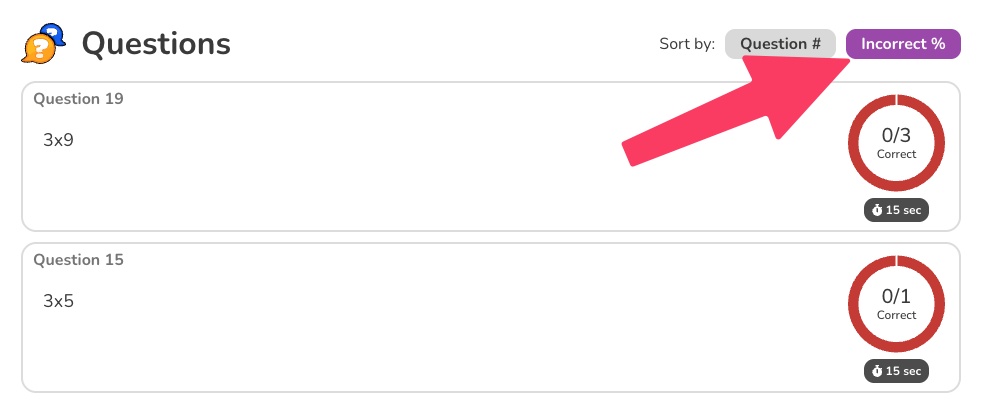
Task: Click the "Sort by:" label
Action: (x=687, y=44)
